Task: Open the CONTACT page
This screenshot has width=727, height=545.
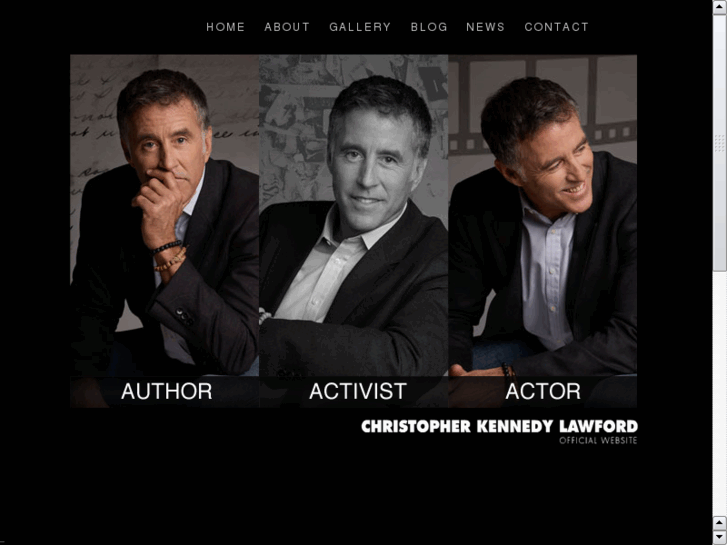Action: pos(556,27)
